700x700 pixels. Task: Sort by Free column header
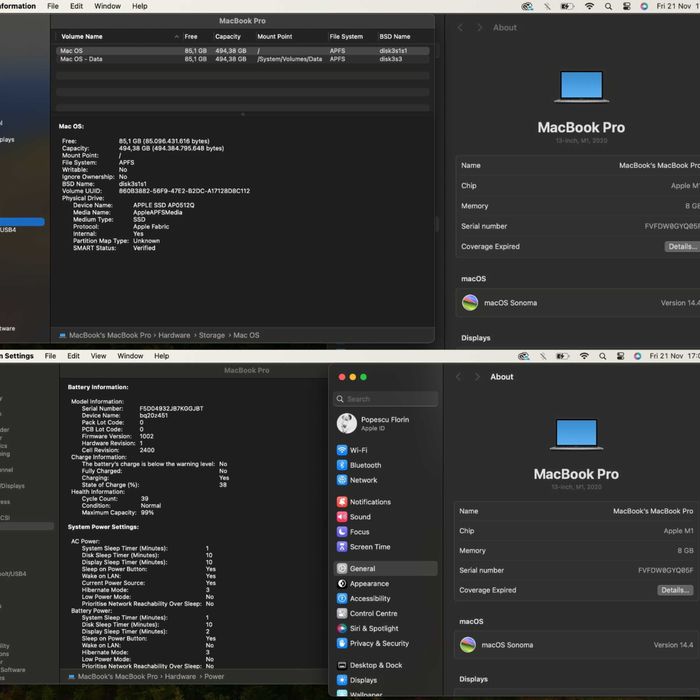(x=191, y=37)
